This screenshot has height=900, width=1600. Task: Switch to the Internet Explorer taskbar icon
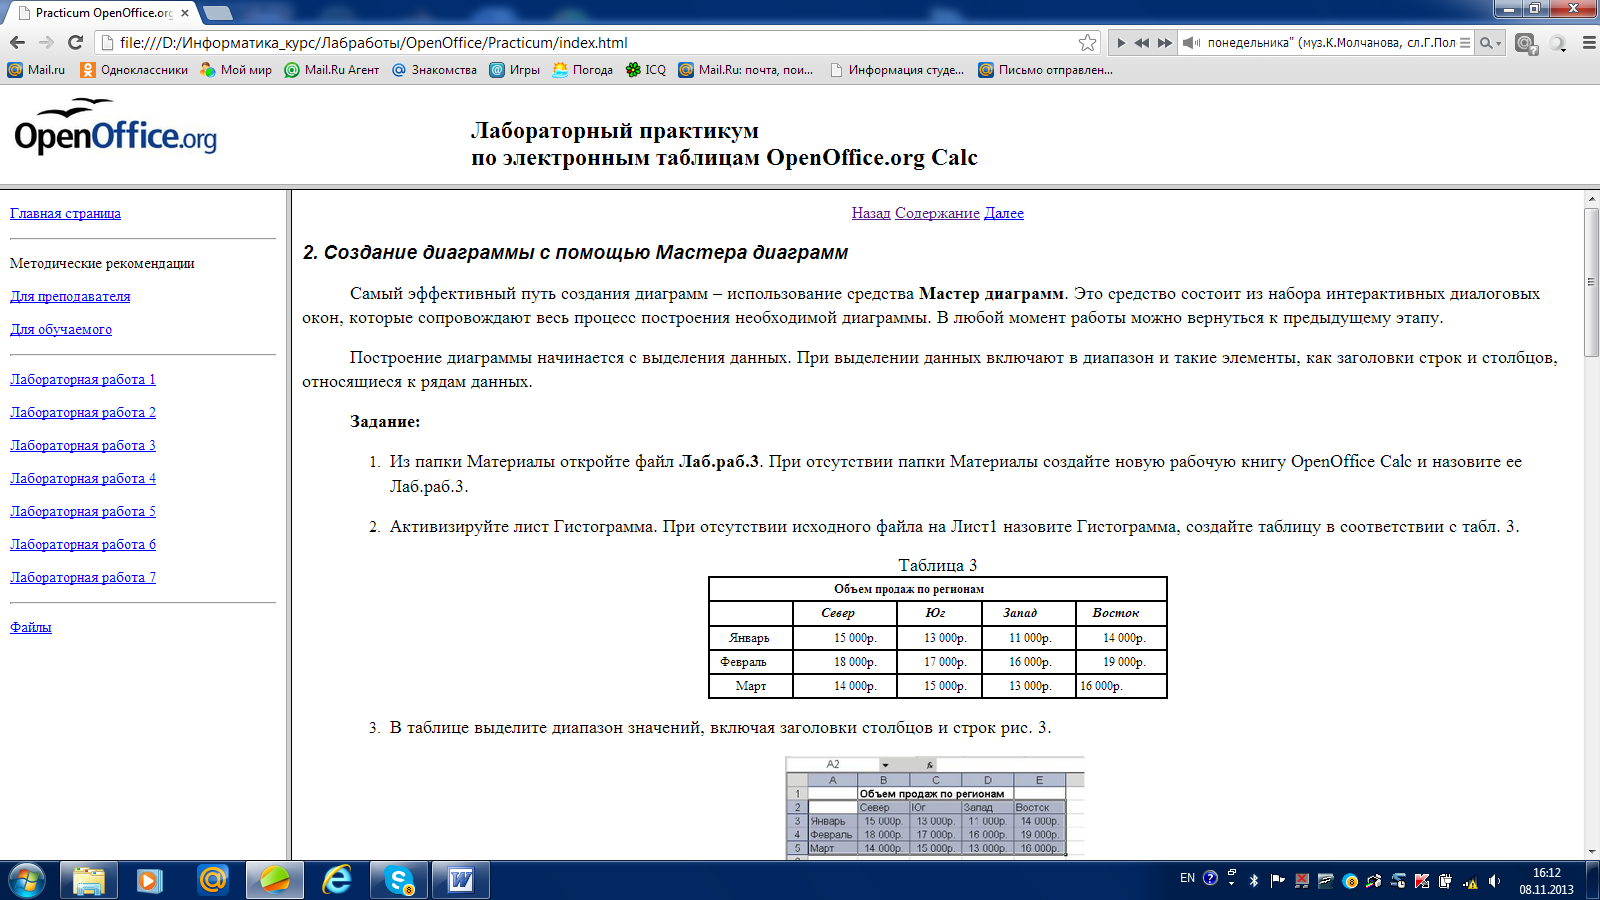[x=337, y=880]
